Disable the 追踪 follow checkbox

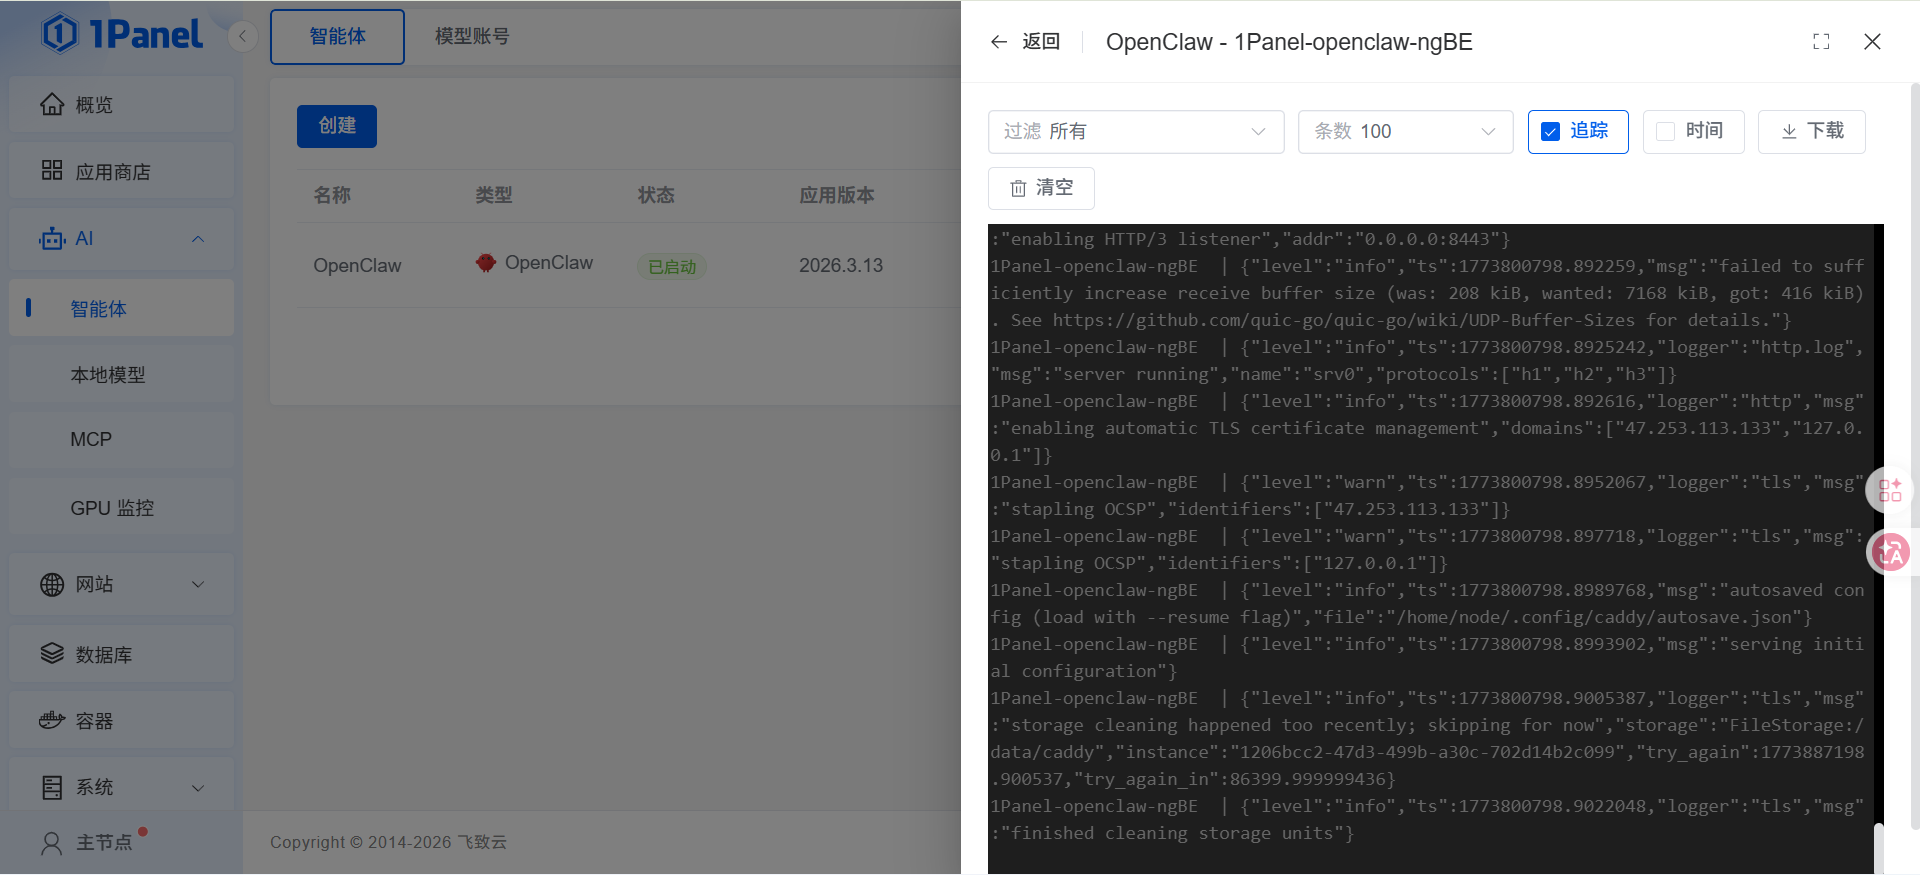coord(1551,132)
